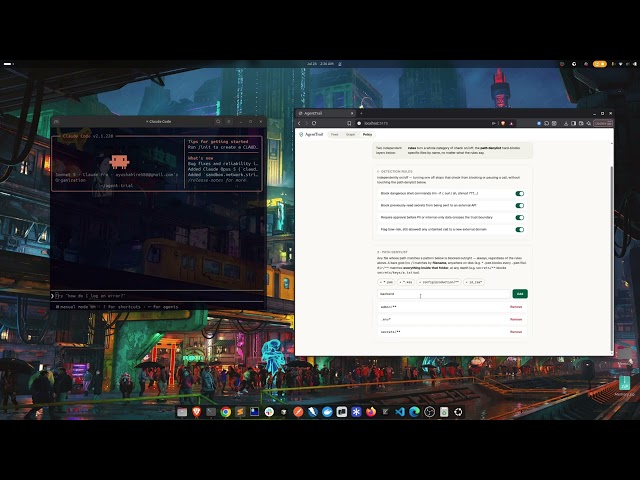Toggle the browser sidebar panel icon

pyautogui.click(x=573, y=123)
